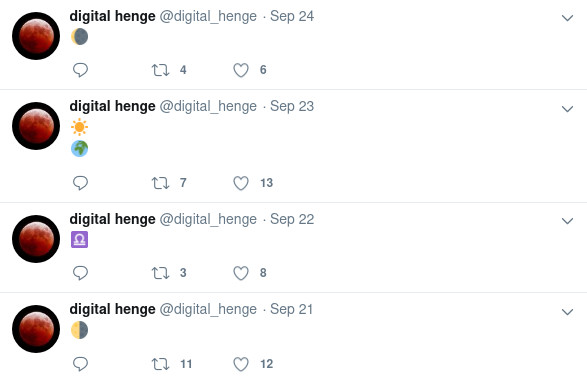Open the Sep 24 tweet options chevron
This screenshot has width=587, height=383.
click(x=568, y=18)
